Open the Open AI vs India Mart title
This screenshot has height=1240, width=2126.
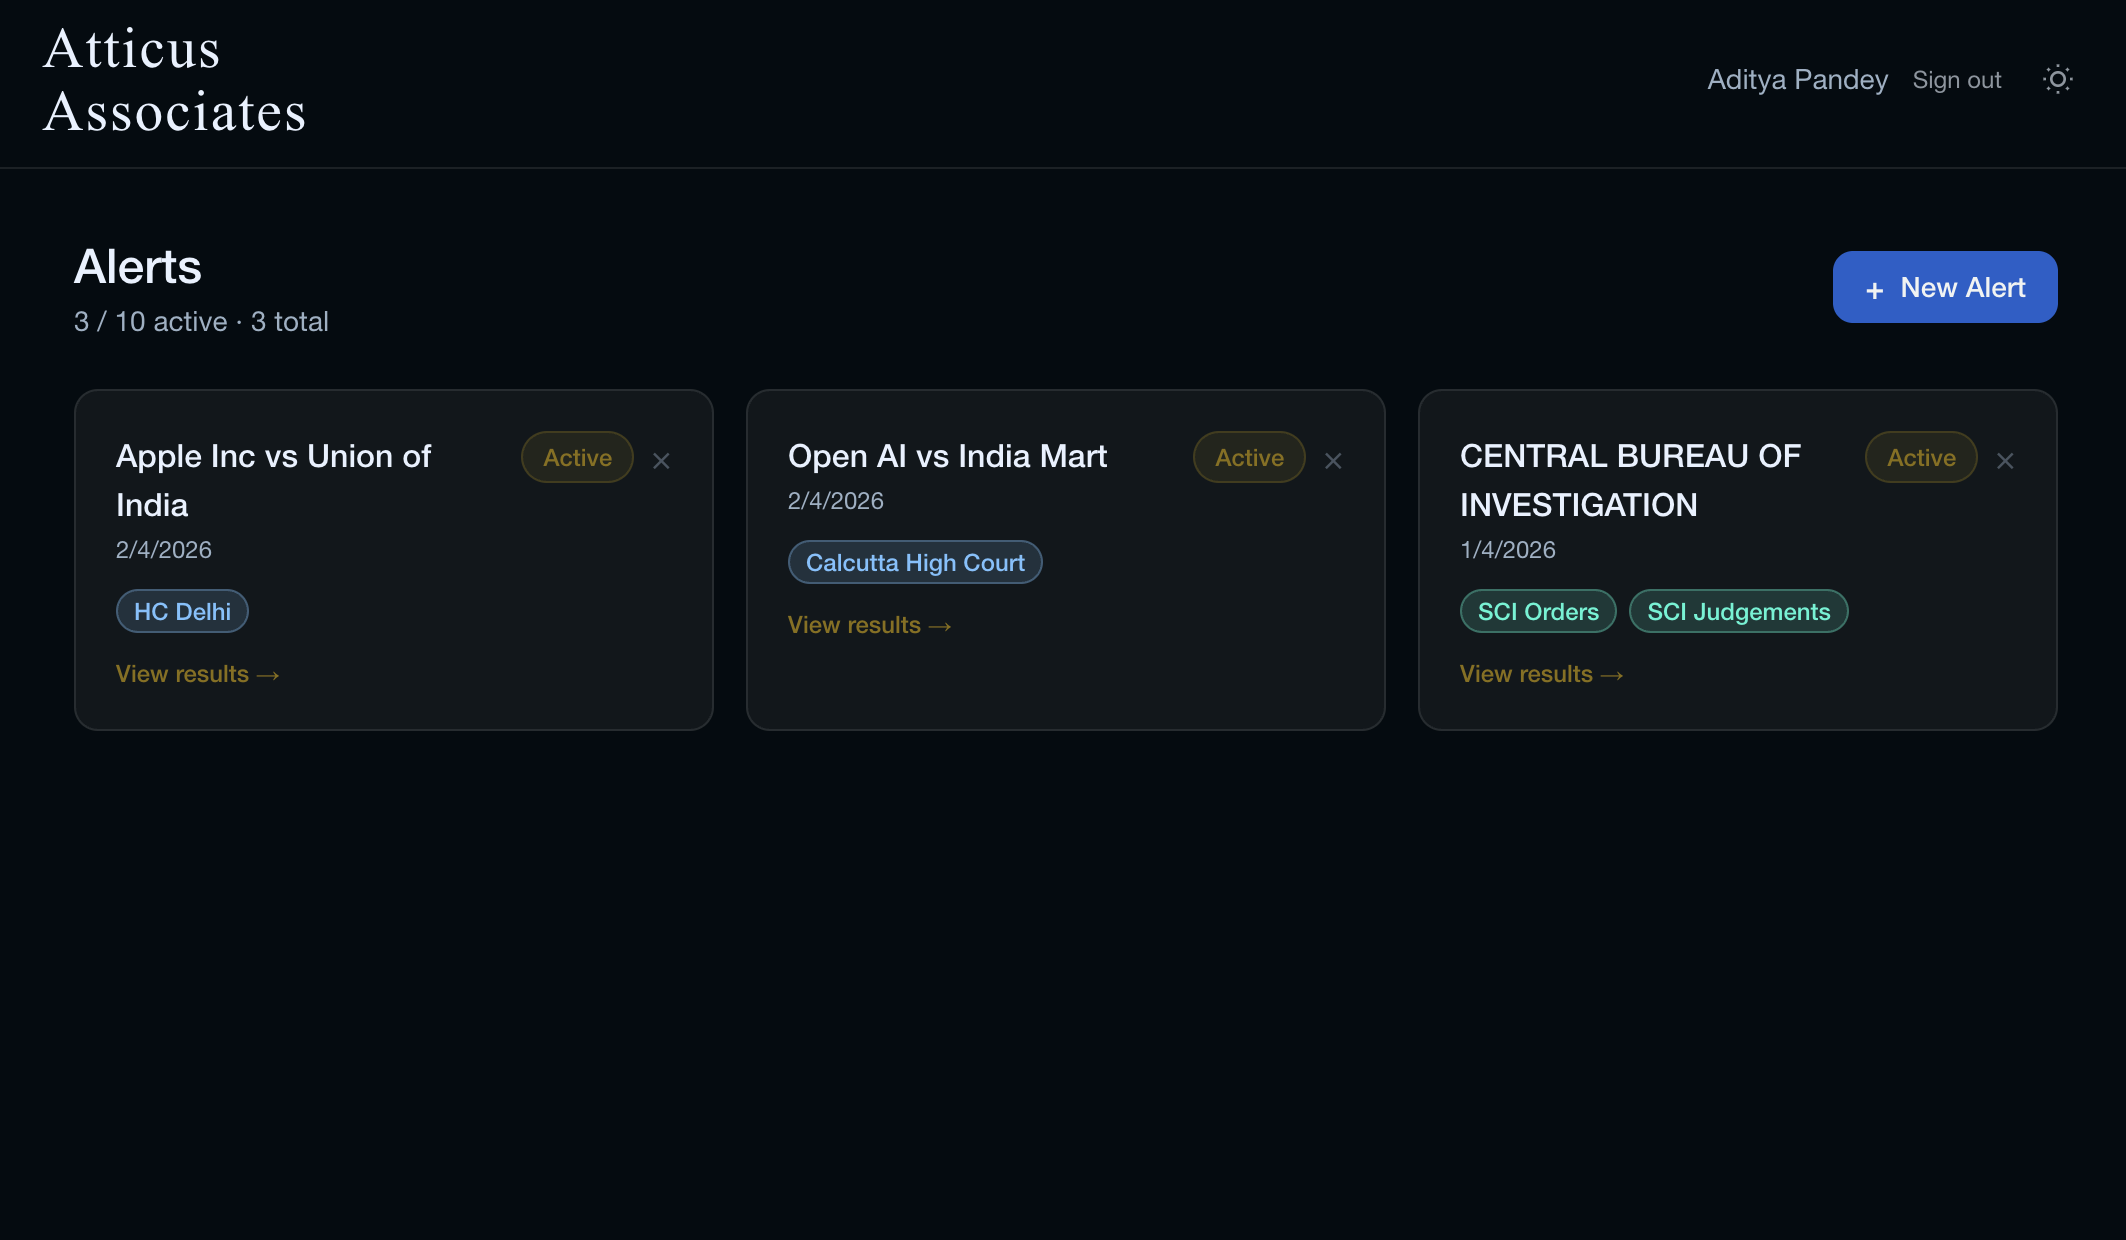[947, 456]
